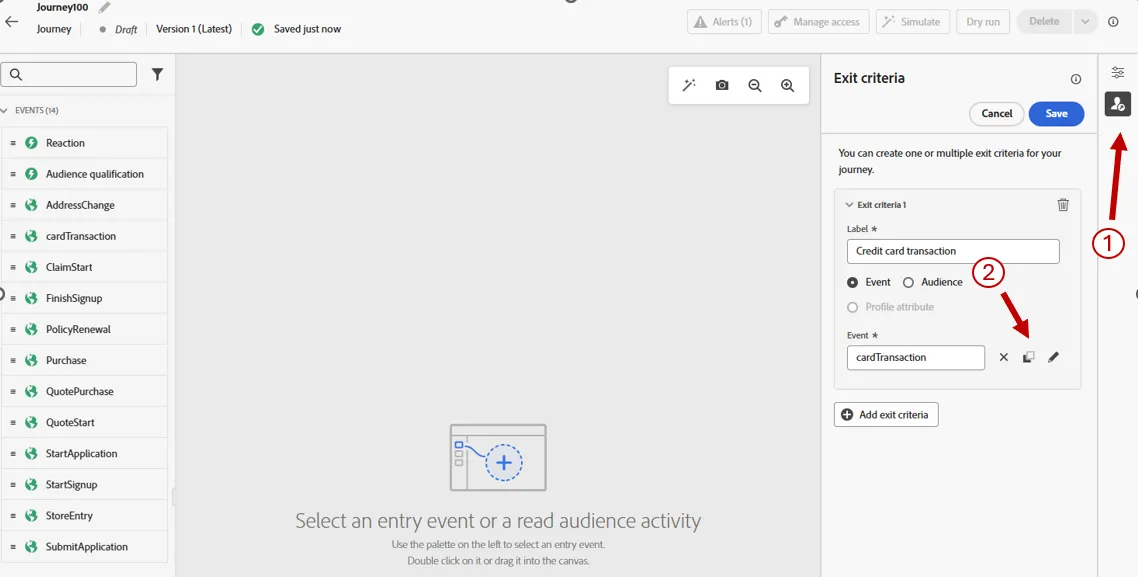Choose the Audience radio option
Screen dimensions: 1138x577
(908, 282)
